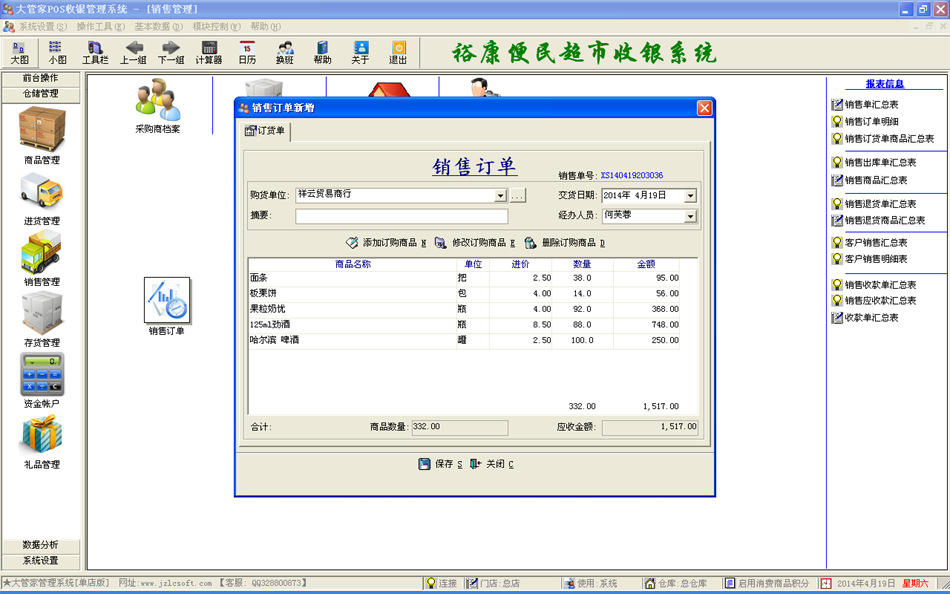Go to 下一组 next group
950x594 pixels.
click(x=171, y=53)
